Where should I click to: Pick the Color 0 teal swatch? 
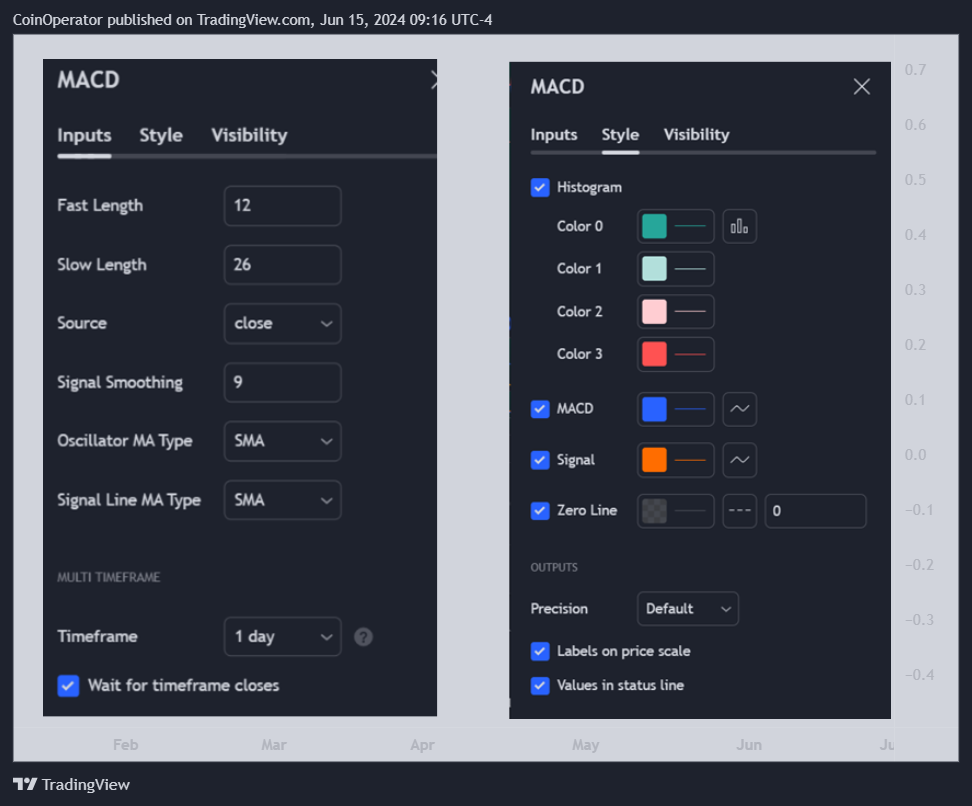tap(654, 226)
